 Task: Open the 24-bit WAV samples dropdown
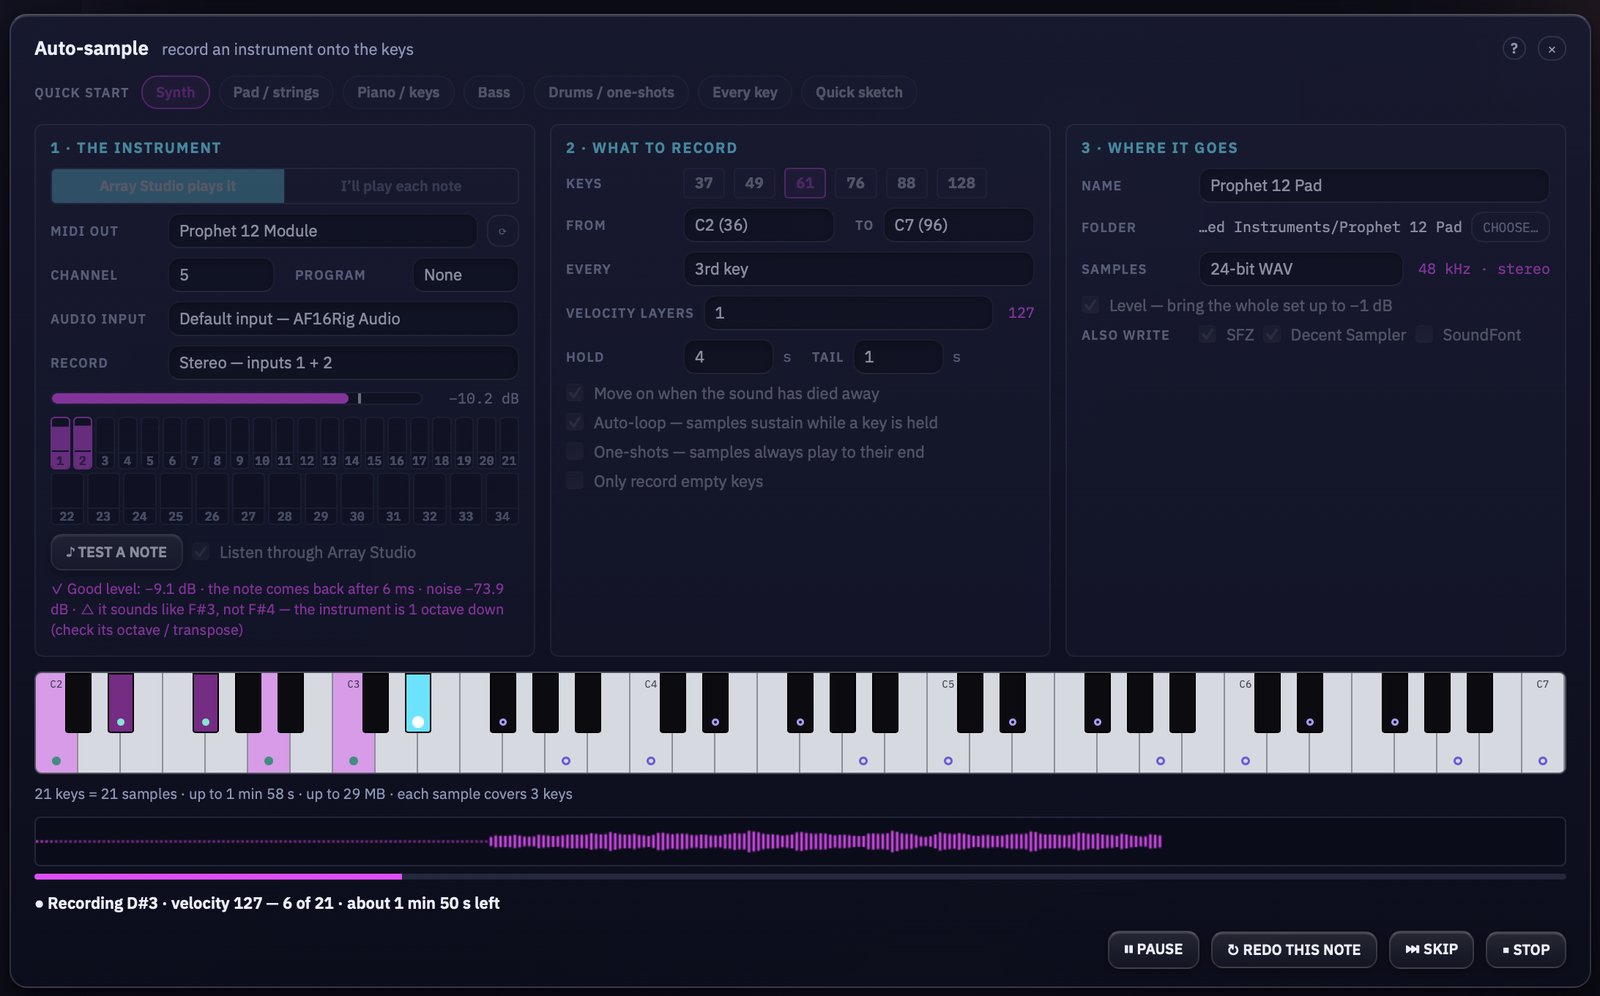(1300, 269)
